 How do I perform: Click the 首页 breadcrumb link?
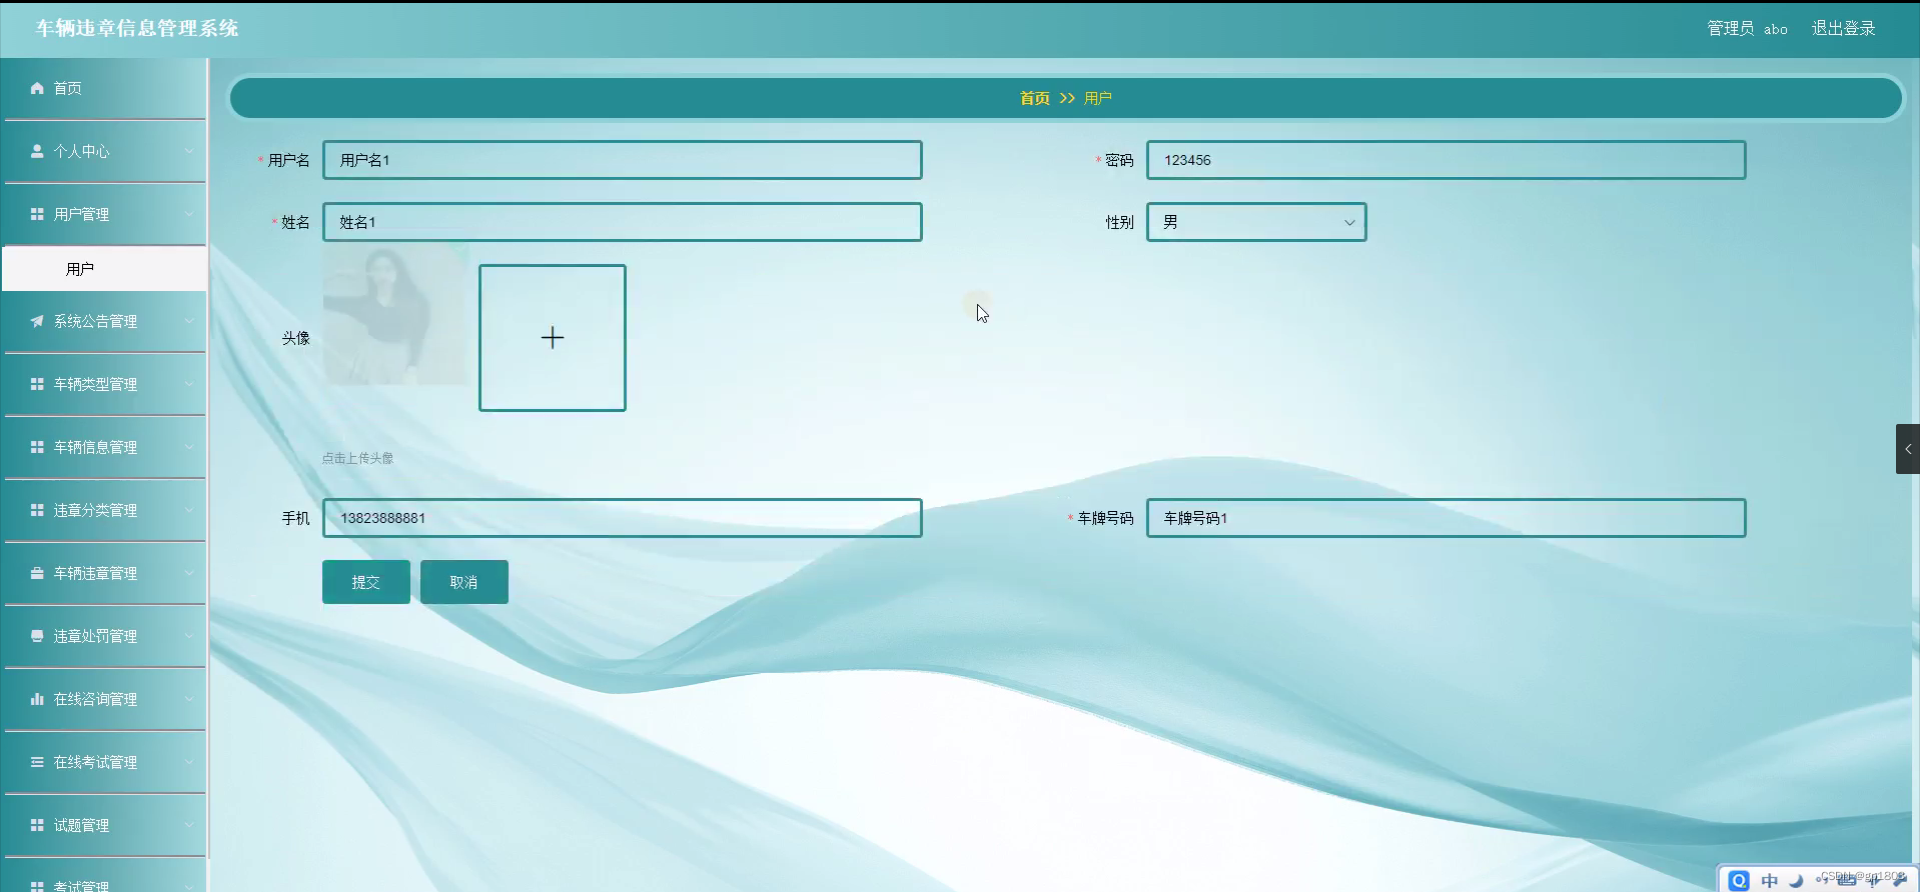click(1035, 98)
